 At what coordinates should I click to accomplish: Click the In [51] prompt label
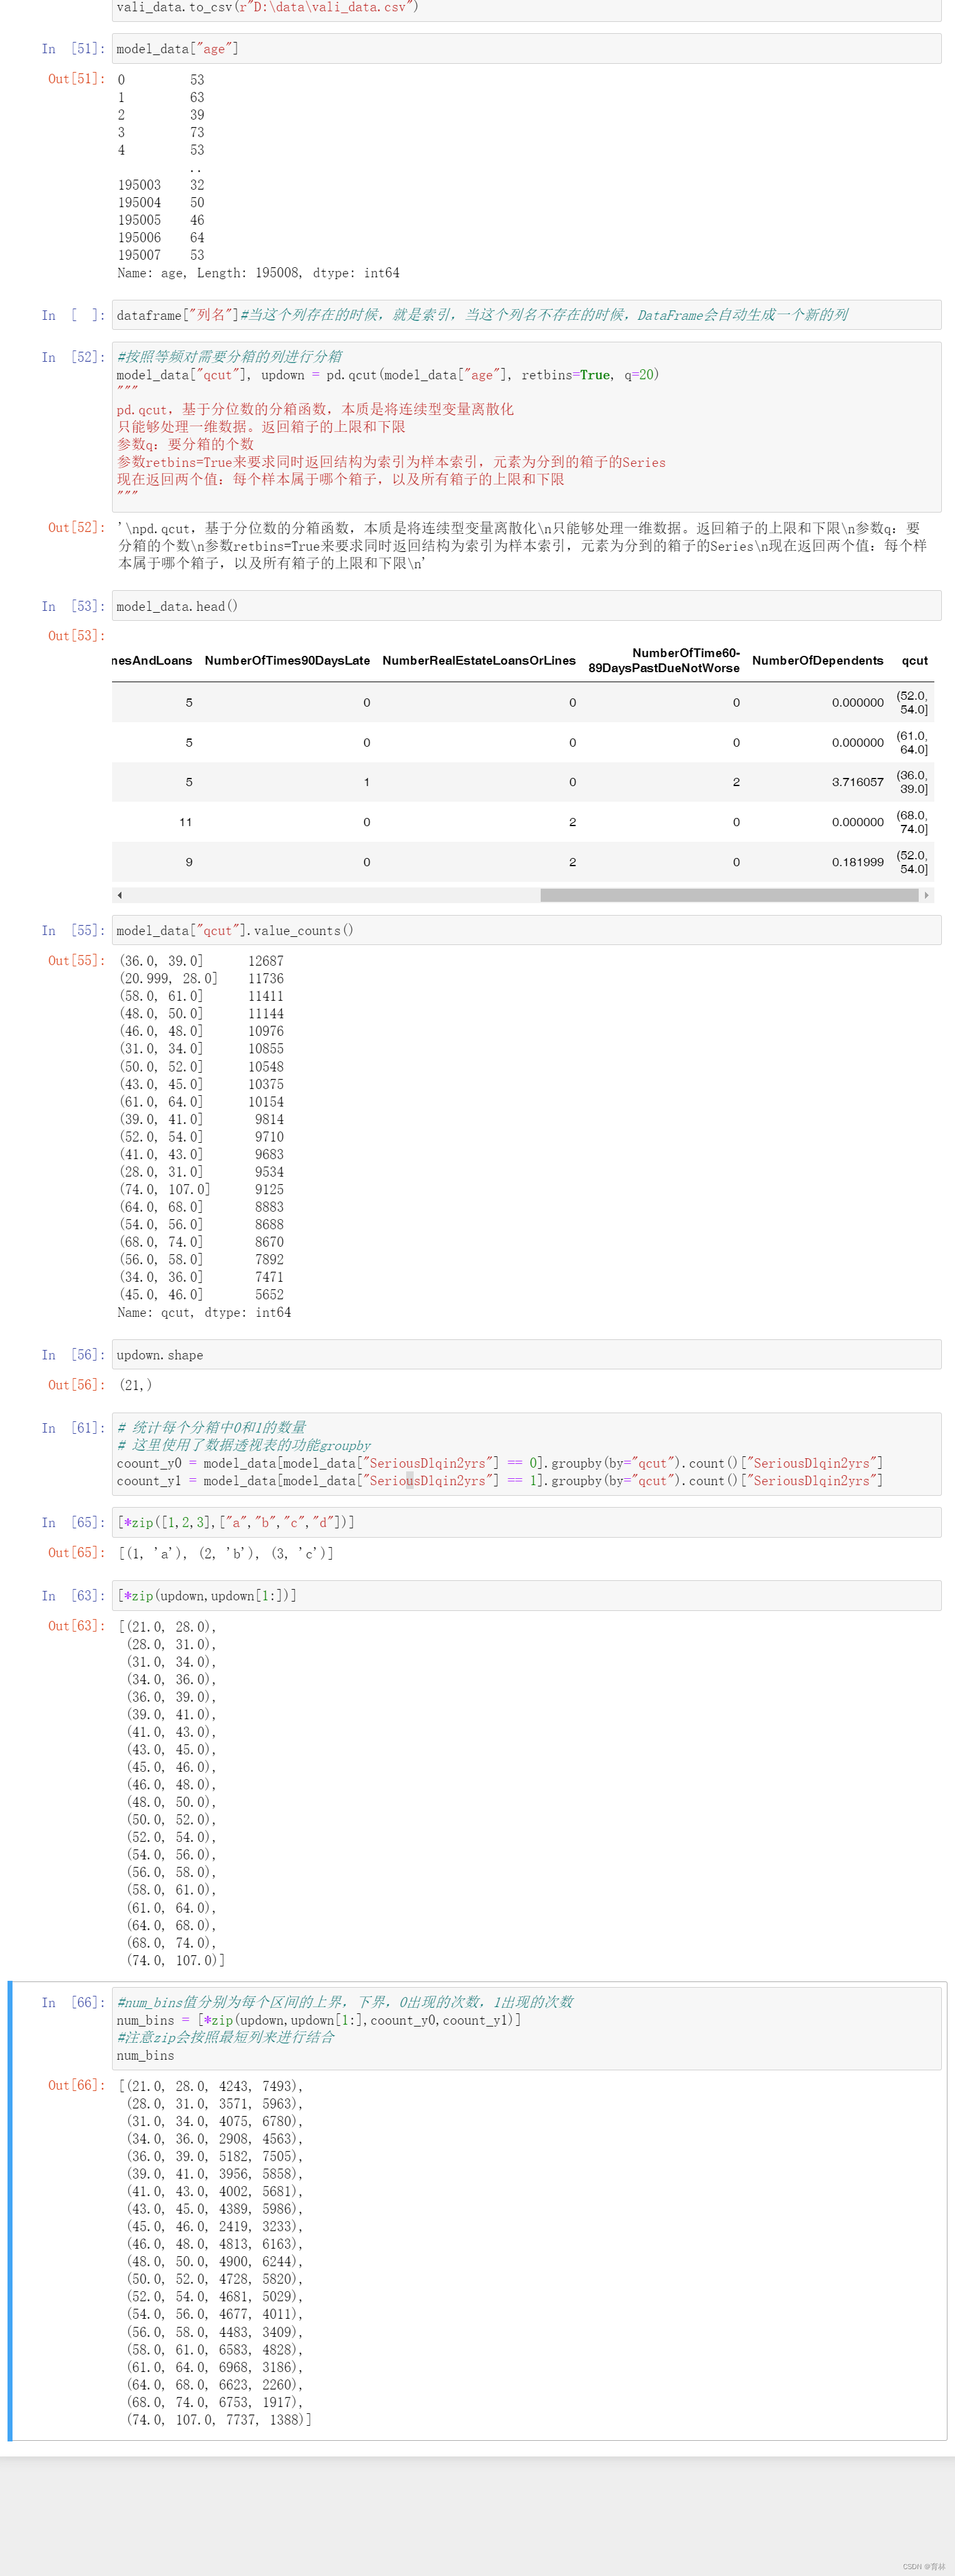pyautogui.click(x=72, y=49)
